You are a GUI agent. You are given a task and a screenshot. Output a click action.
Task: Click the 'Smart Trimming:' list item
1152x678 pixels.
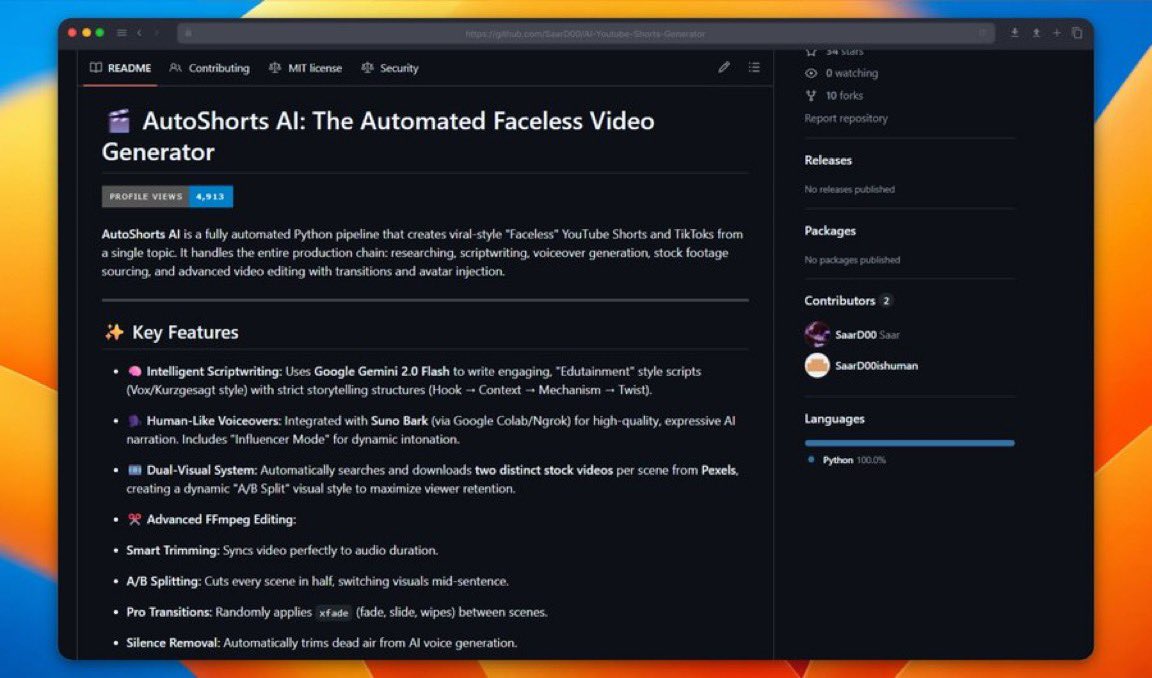coord(282,550)
